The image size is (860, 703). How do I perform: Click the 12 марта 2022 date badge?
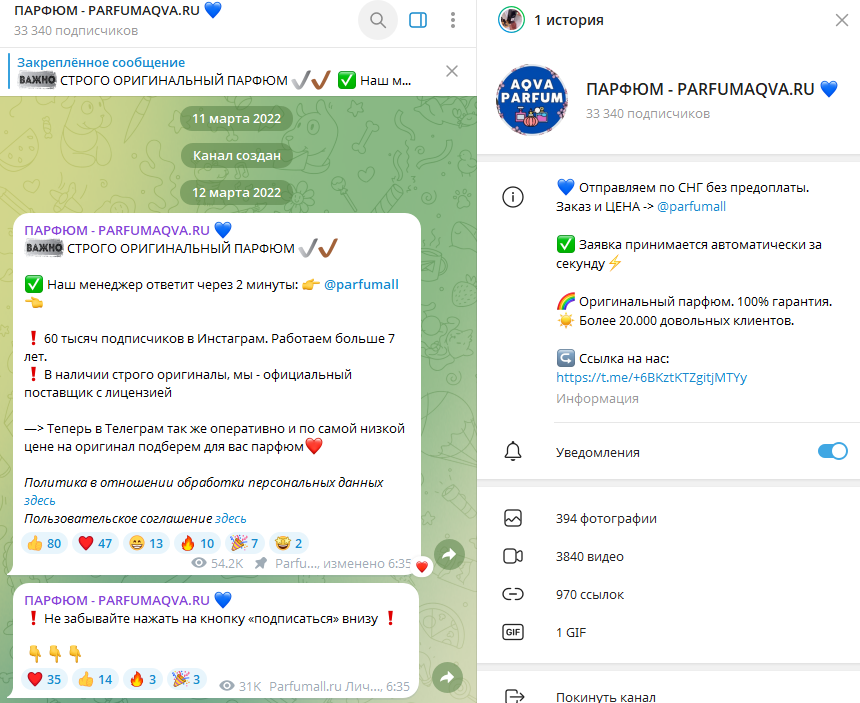[236, 192]
